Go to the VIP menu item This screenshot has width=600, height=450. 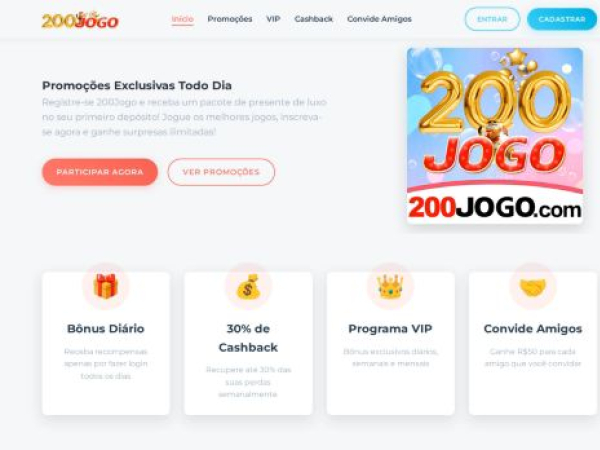click(273, 19)
